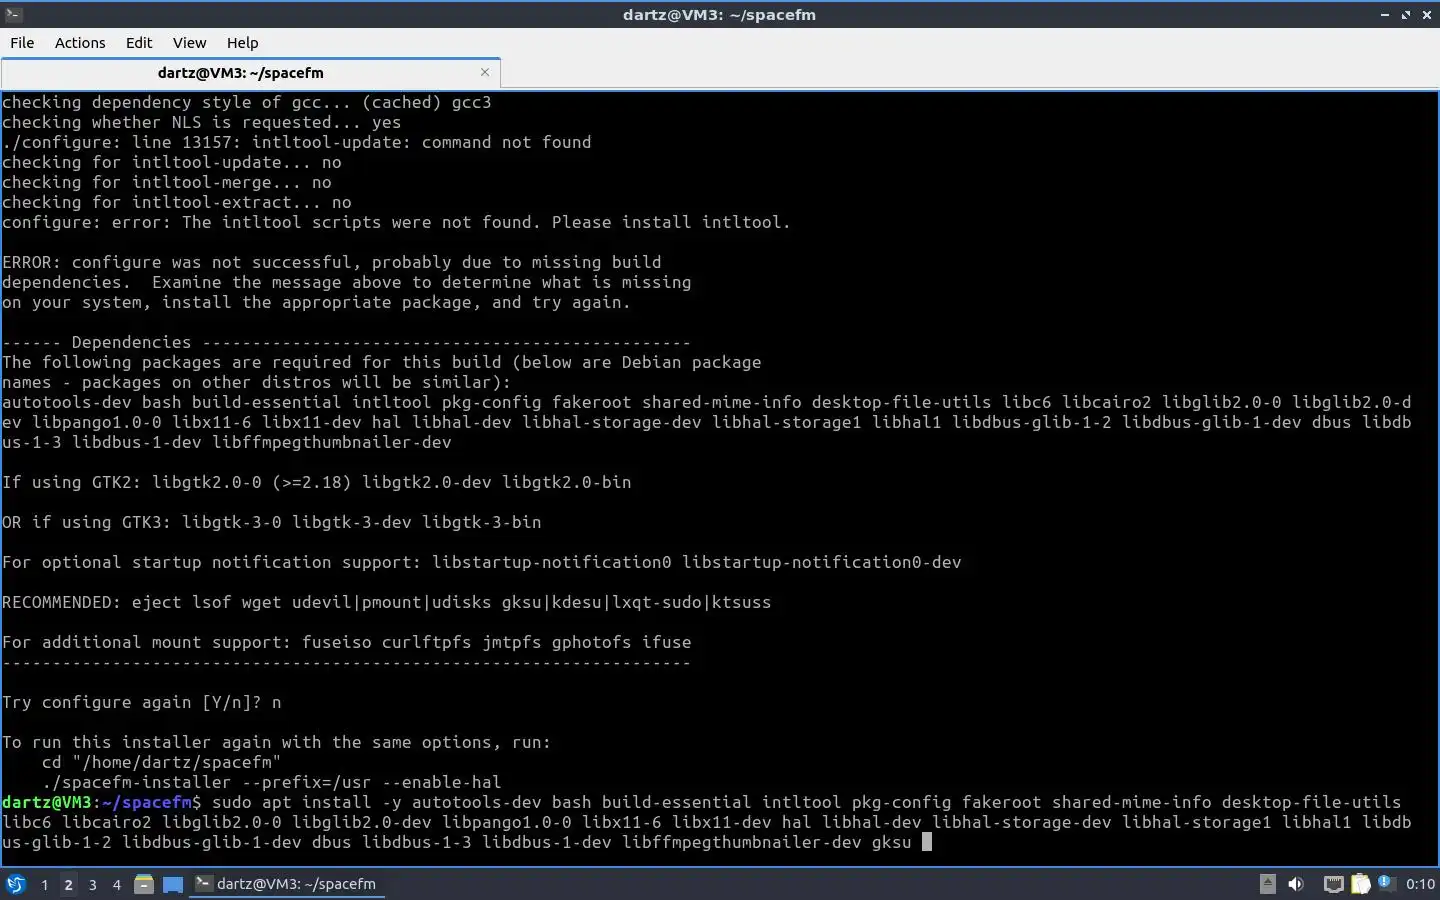Switch to workspace 2

(68, 884)
